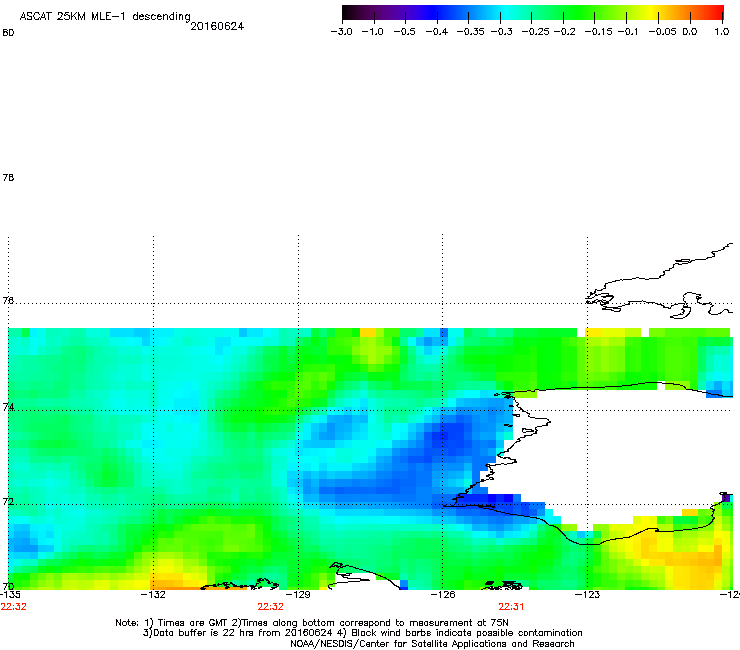This screenshot has width=740, height=650.
Task: Click the -0.2 color scale label
Action: (564, 32)
